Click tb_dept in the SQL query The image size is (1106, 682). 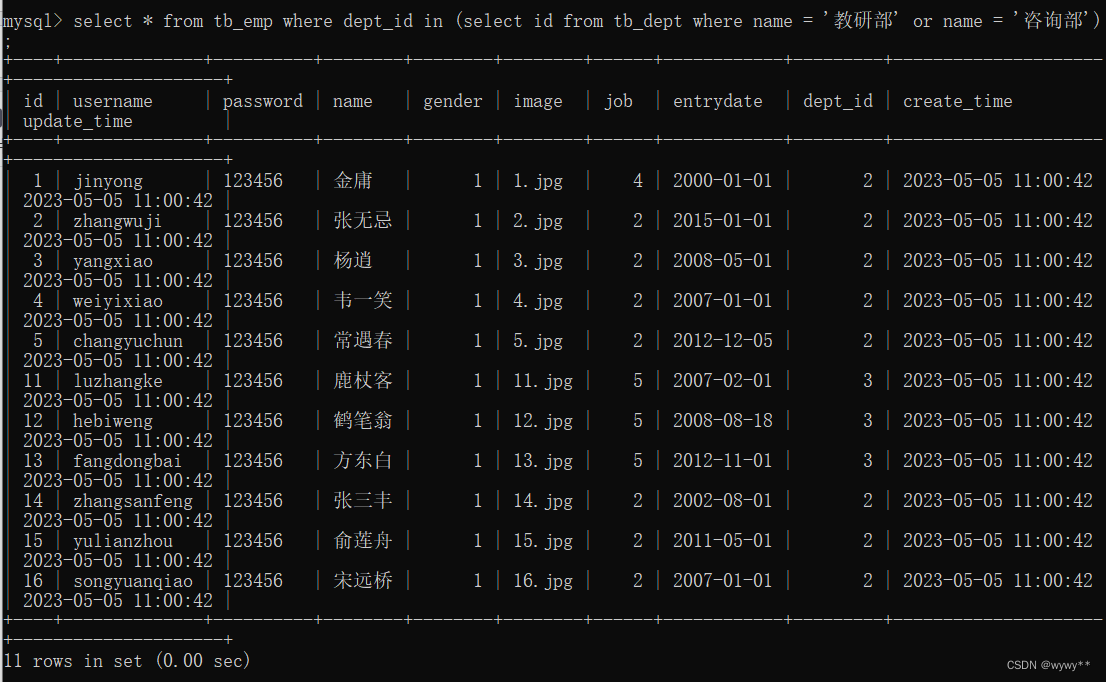(648, 22)
